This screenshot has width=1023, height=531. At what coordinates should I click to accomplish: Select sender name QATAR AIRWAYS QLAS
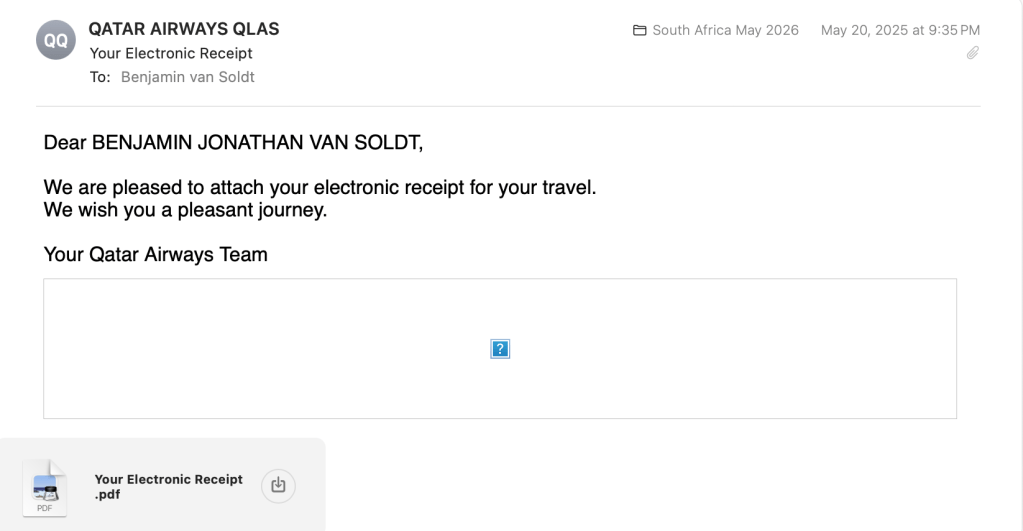pos(184,29)
